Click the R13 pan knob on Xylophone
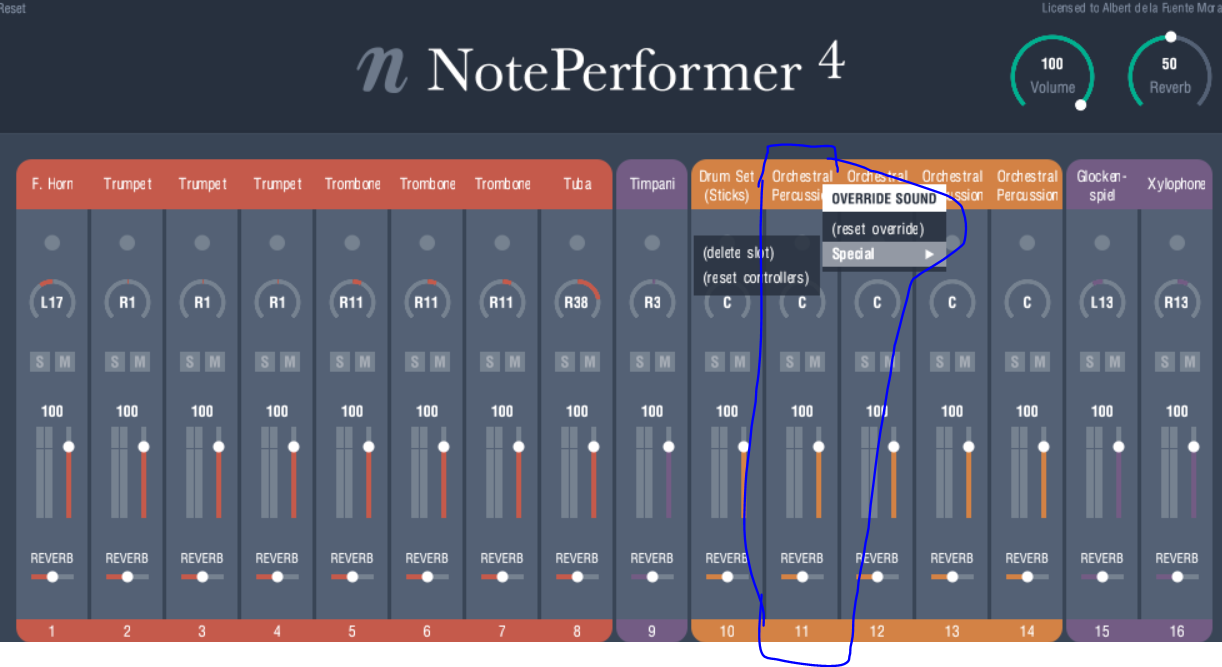 1177,301
